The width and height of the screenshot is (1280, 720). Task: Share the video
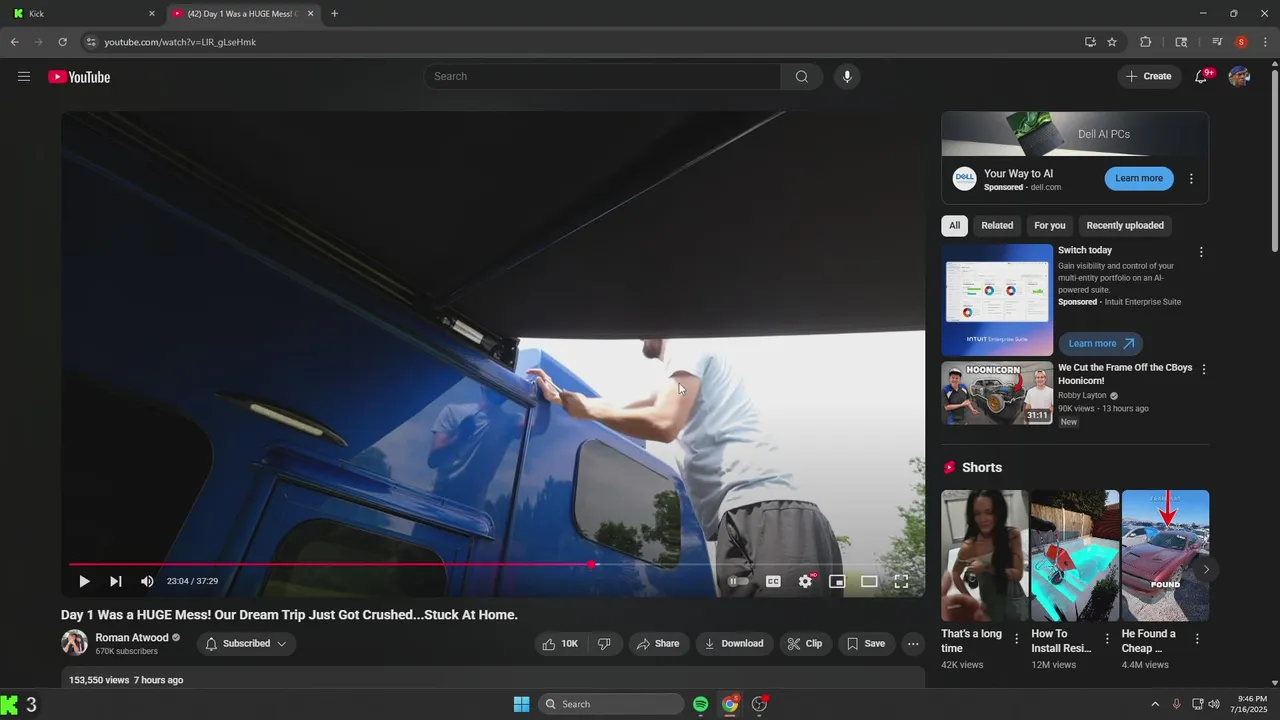click(x=658, y=644)
